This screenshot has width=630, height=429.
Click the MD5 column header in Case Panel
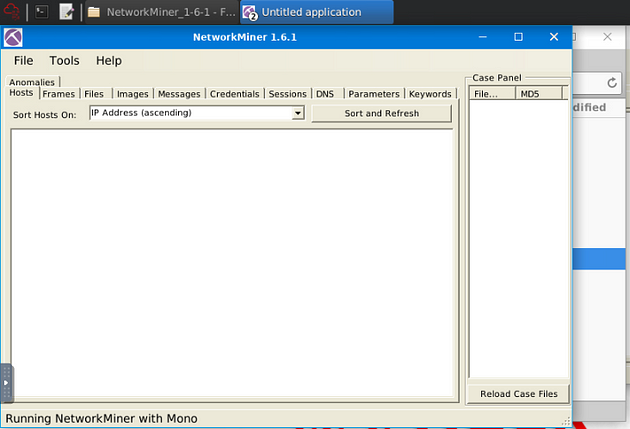point(539,94)
